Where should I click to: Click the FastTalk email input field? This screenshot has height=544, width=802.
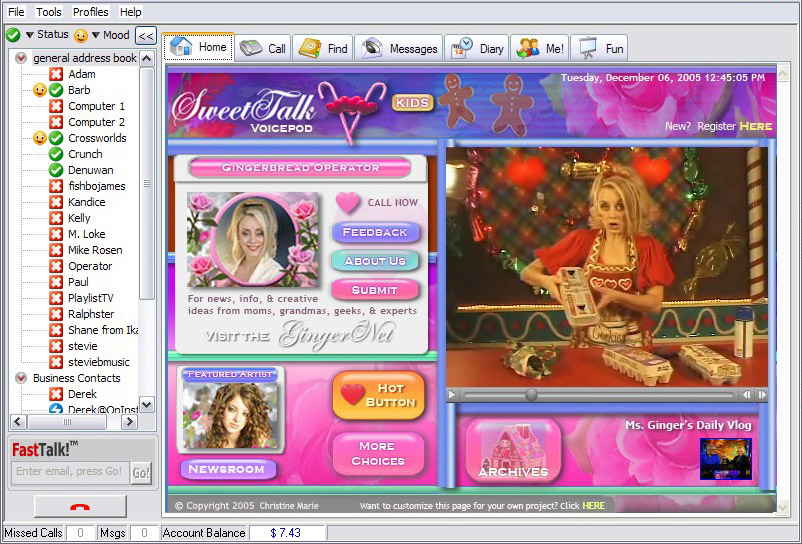click(x=70, y=472)
